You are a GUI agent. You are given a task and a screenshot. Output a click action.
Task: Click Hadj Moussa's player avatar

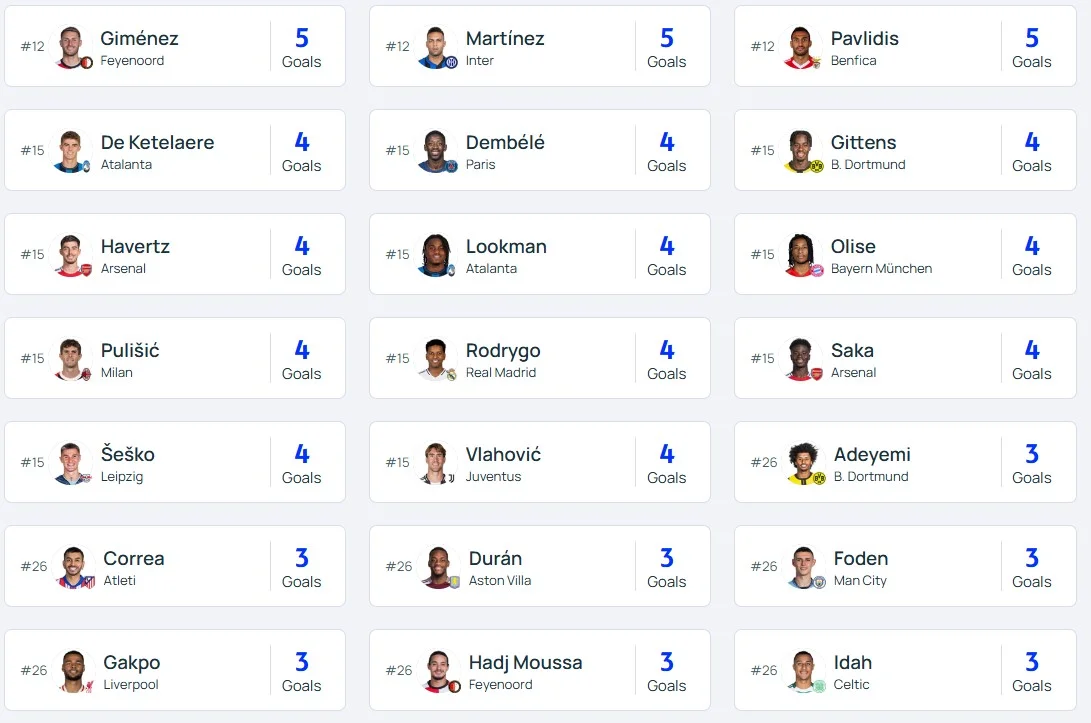coord(439,671)
